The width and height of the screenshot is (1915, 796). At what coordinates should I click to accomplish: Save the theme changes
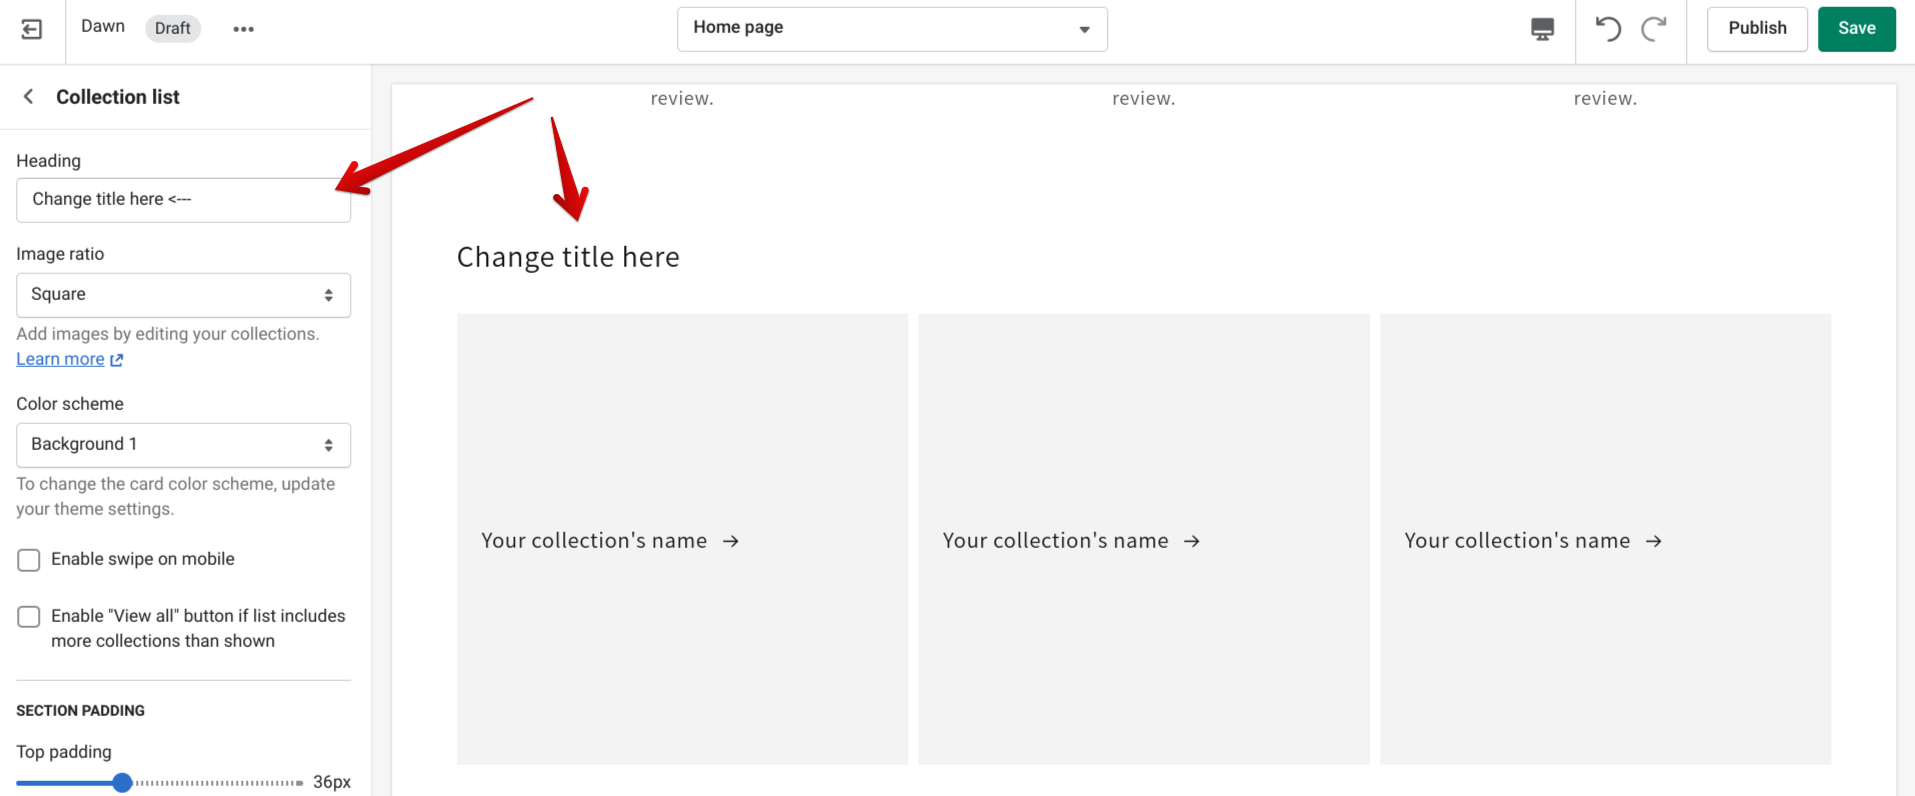[1856, 29]
